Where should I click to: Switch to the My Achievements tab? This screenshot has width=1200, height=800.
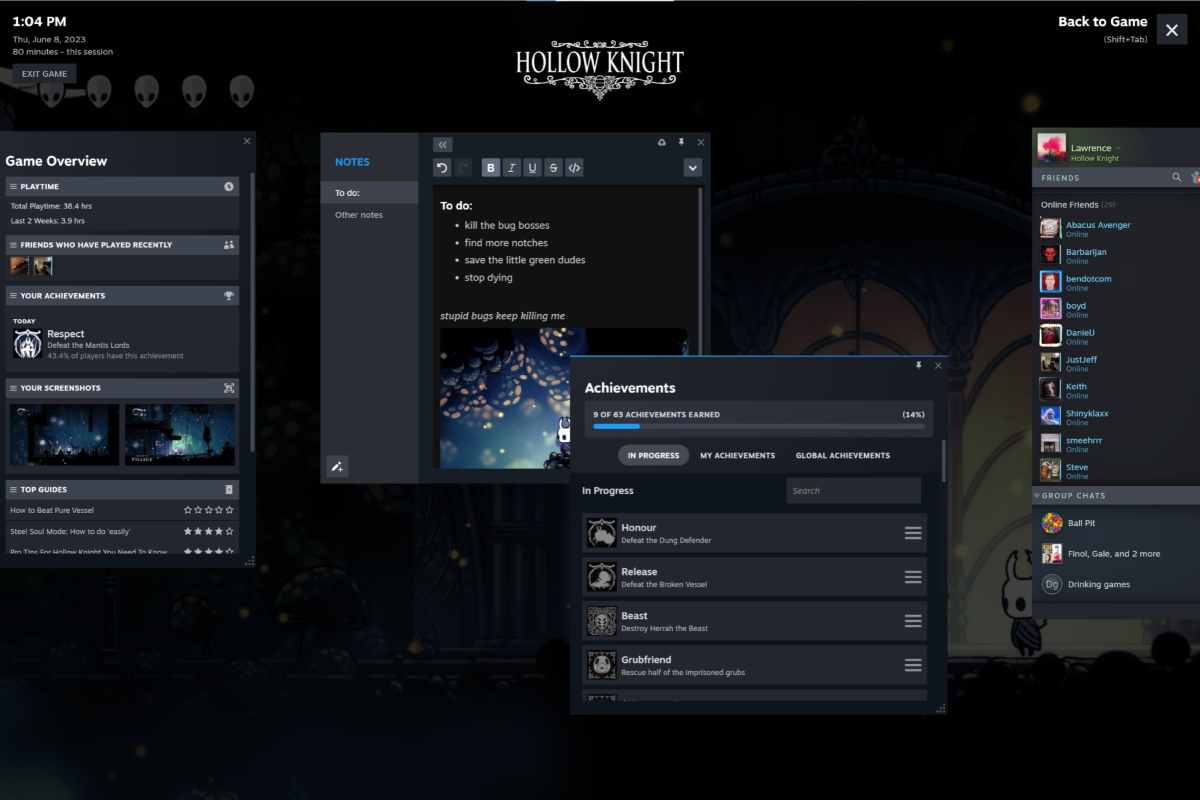coord(738,455)
